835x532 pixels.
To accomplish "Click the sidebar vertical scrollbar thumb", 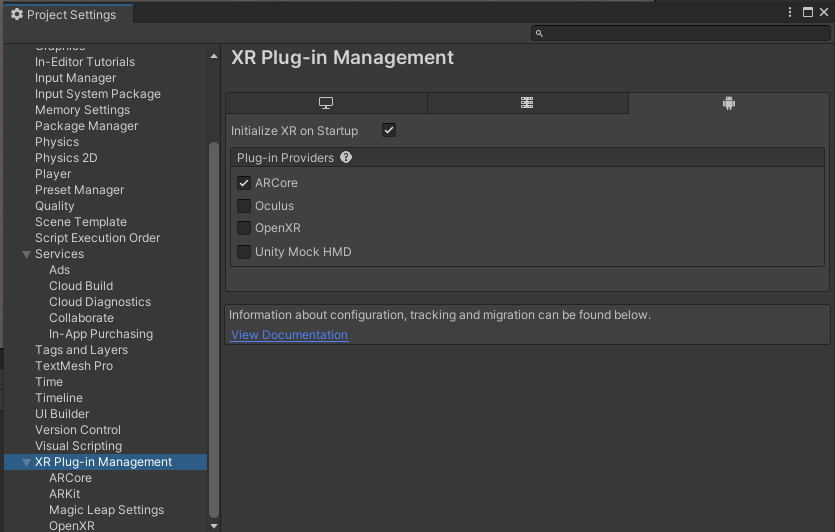I will pyautogui.click(x=214, y=330).
